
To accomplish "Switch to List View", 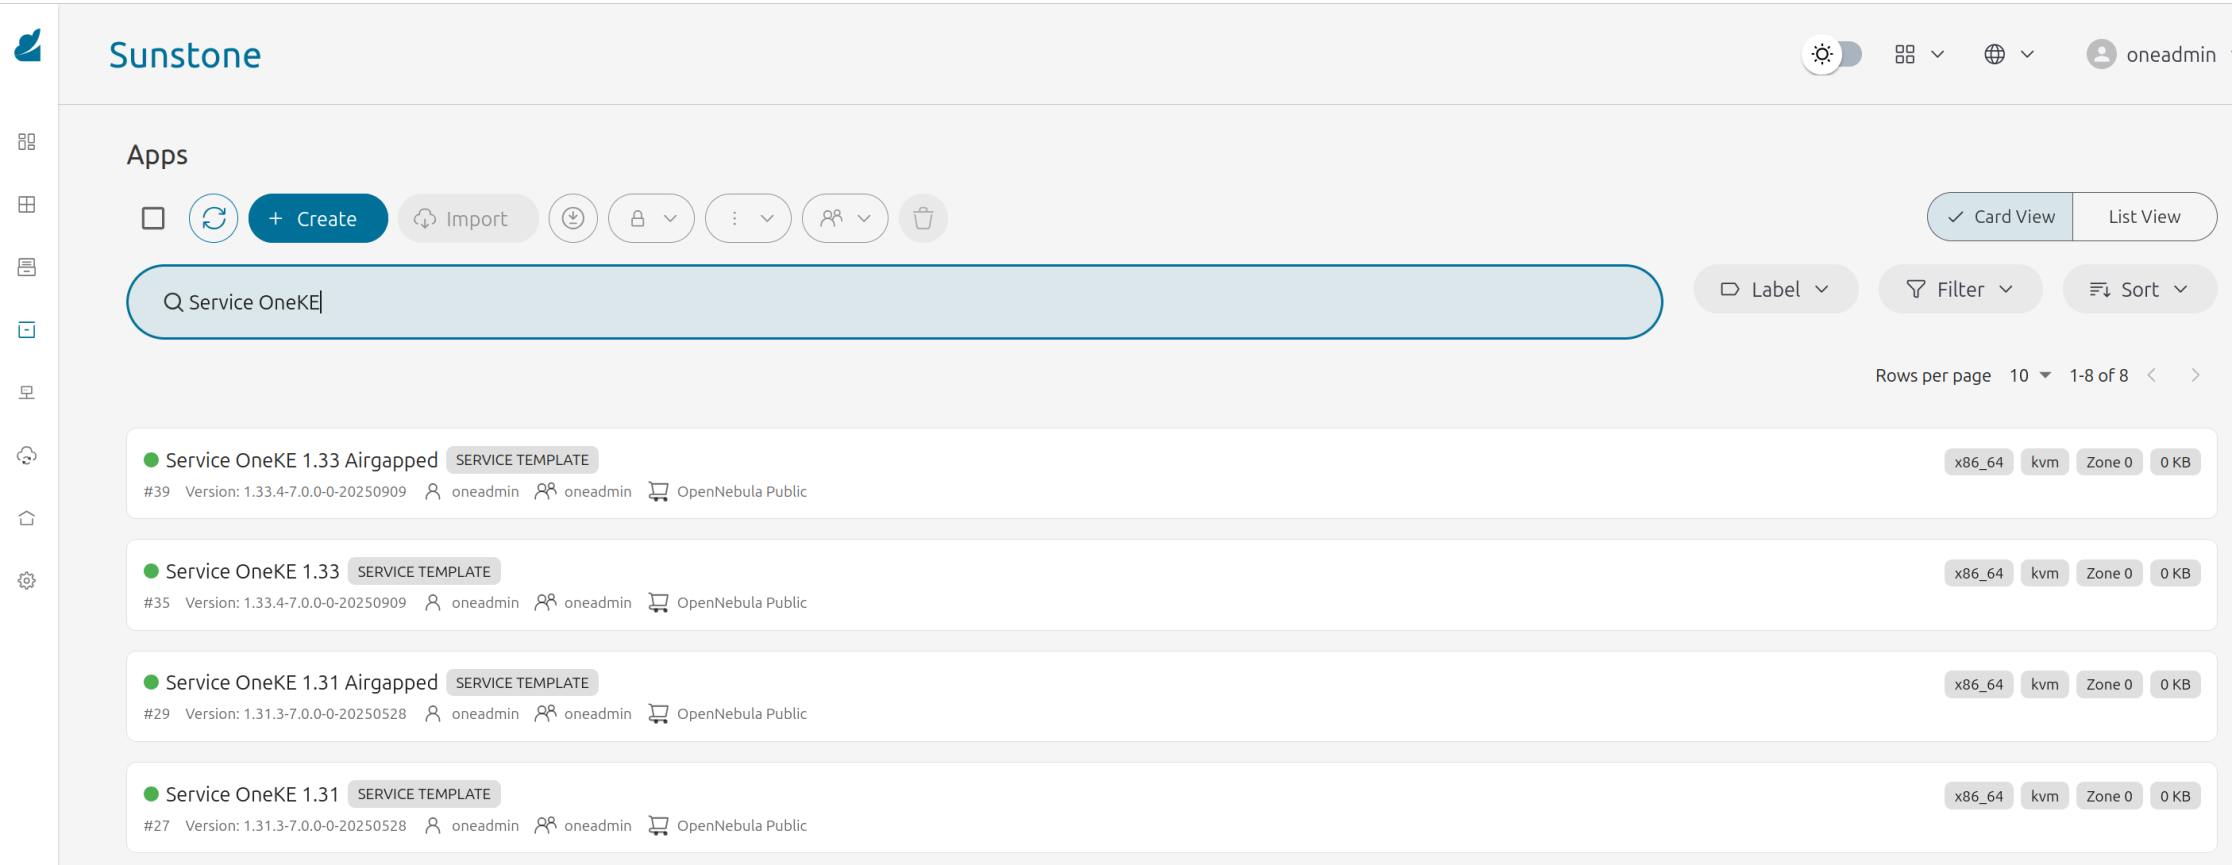I will 2144,217.
